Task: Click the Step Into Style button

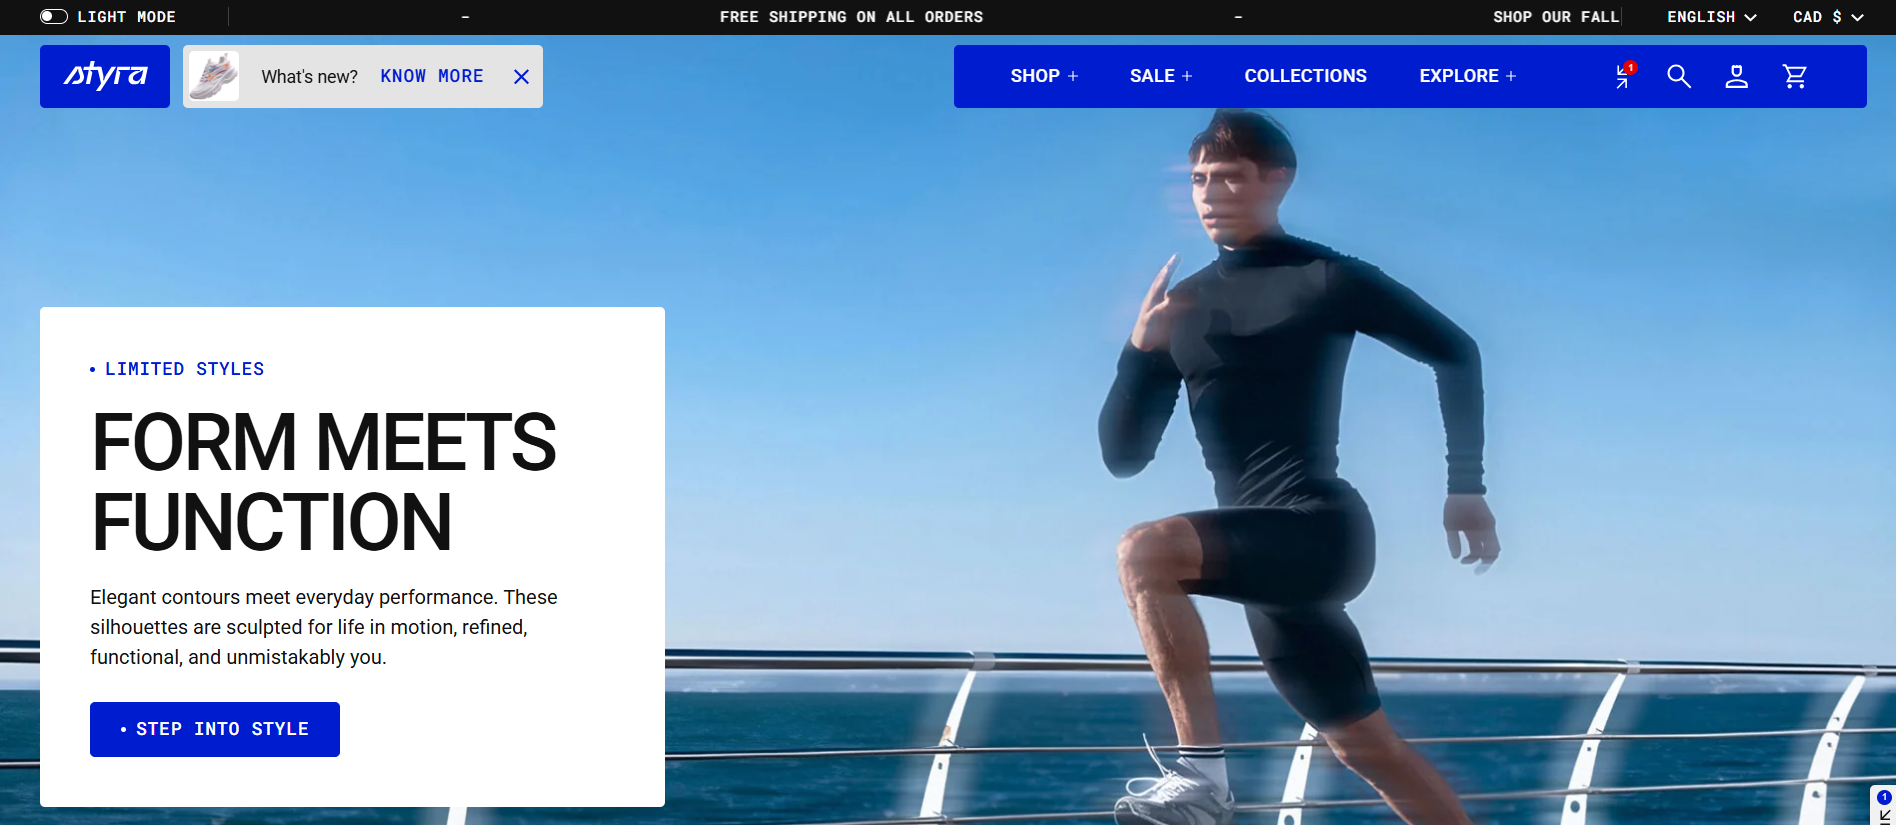Action: point(215,729)
